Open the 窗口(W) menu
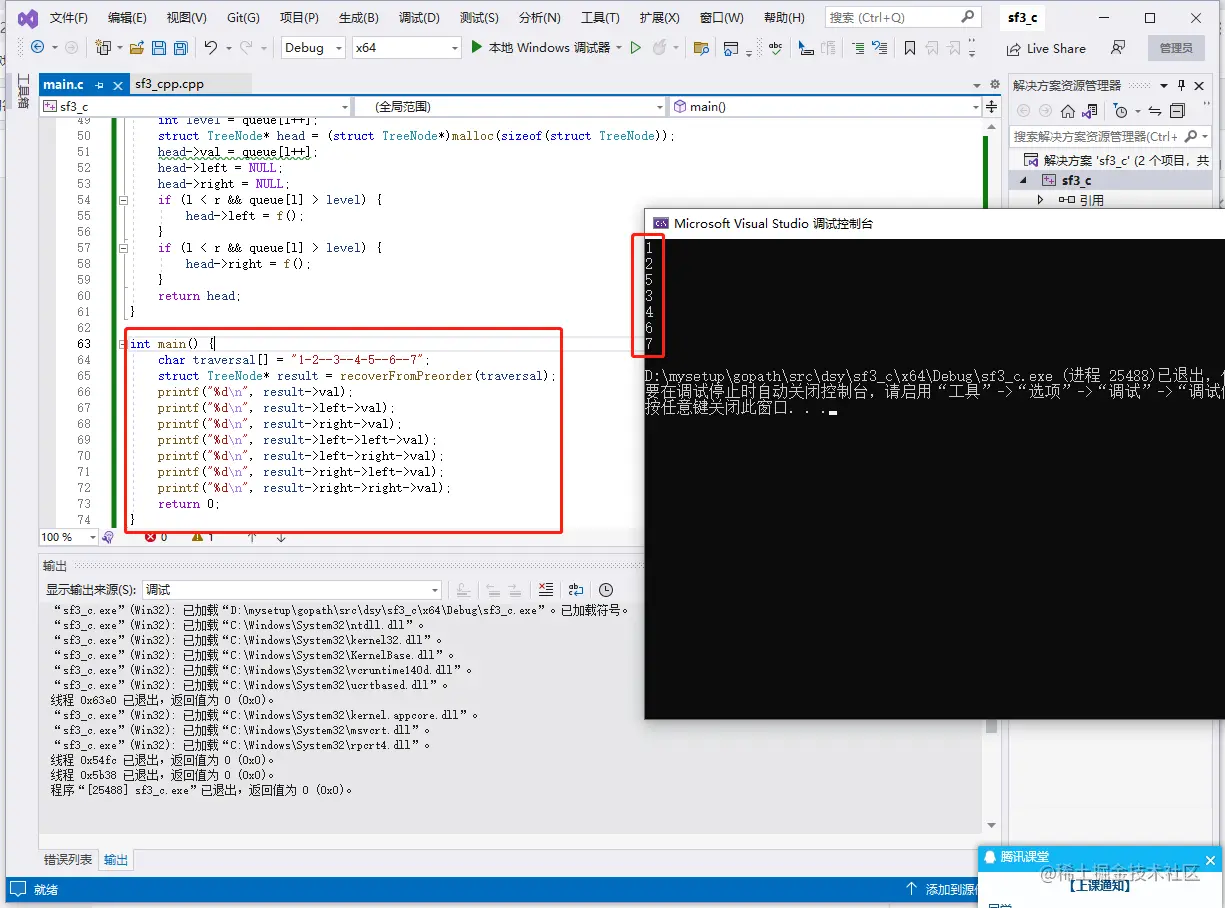1225x908 pixels. [x=721, y=18]
